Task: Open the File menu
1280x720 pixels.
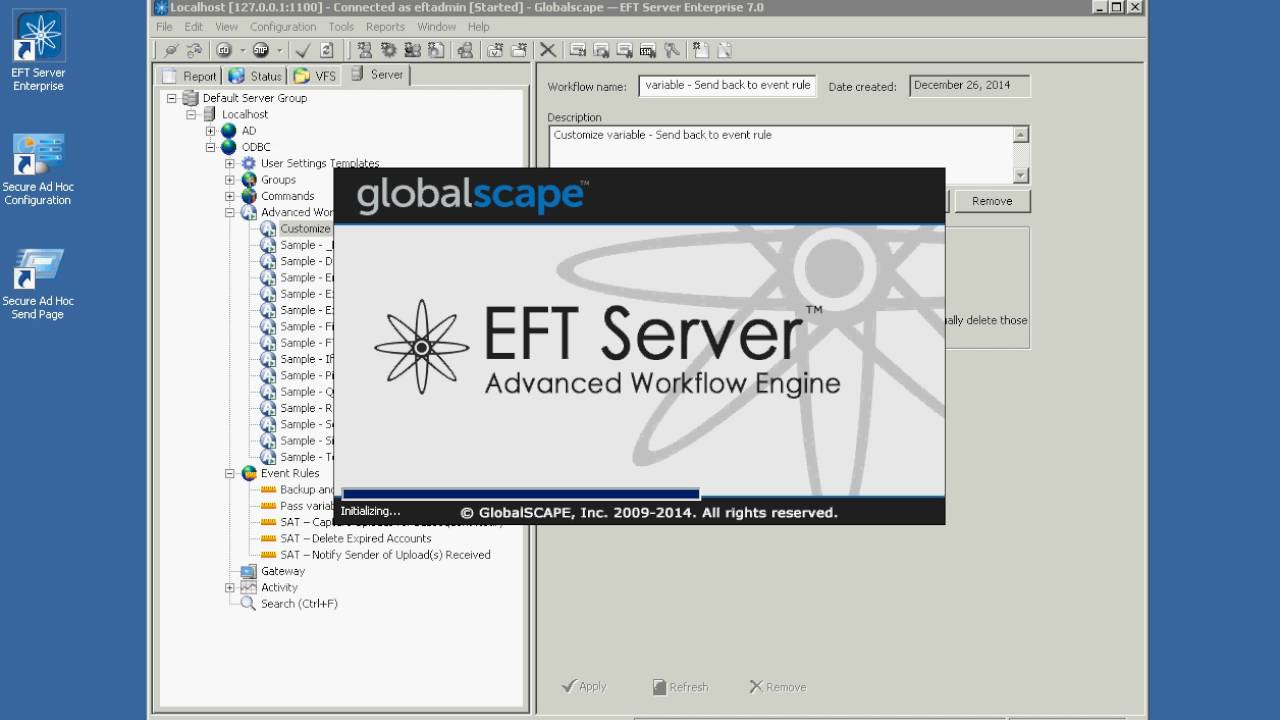Action: (x=164, y=27)
